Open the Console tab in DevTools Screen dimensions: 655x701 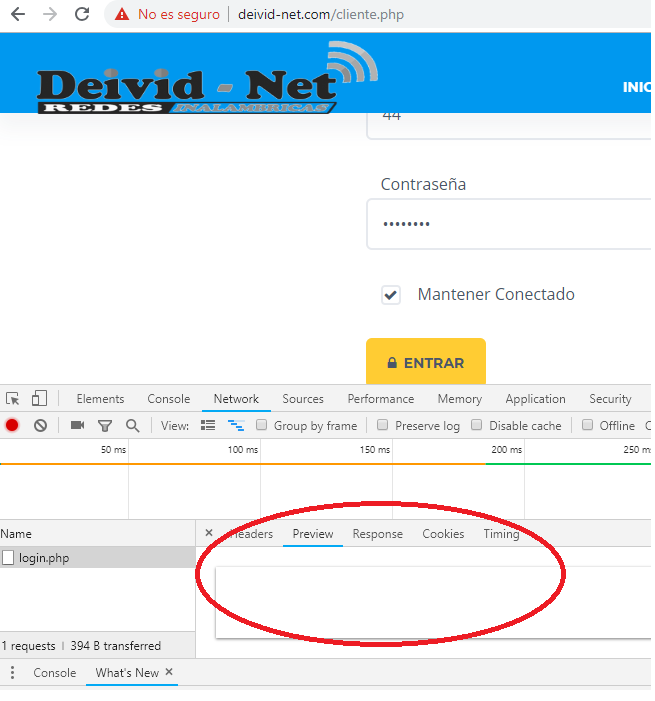click(x=168, y=399)
